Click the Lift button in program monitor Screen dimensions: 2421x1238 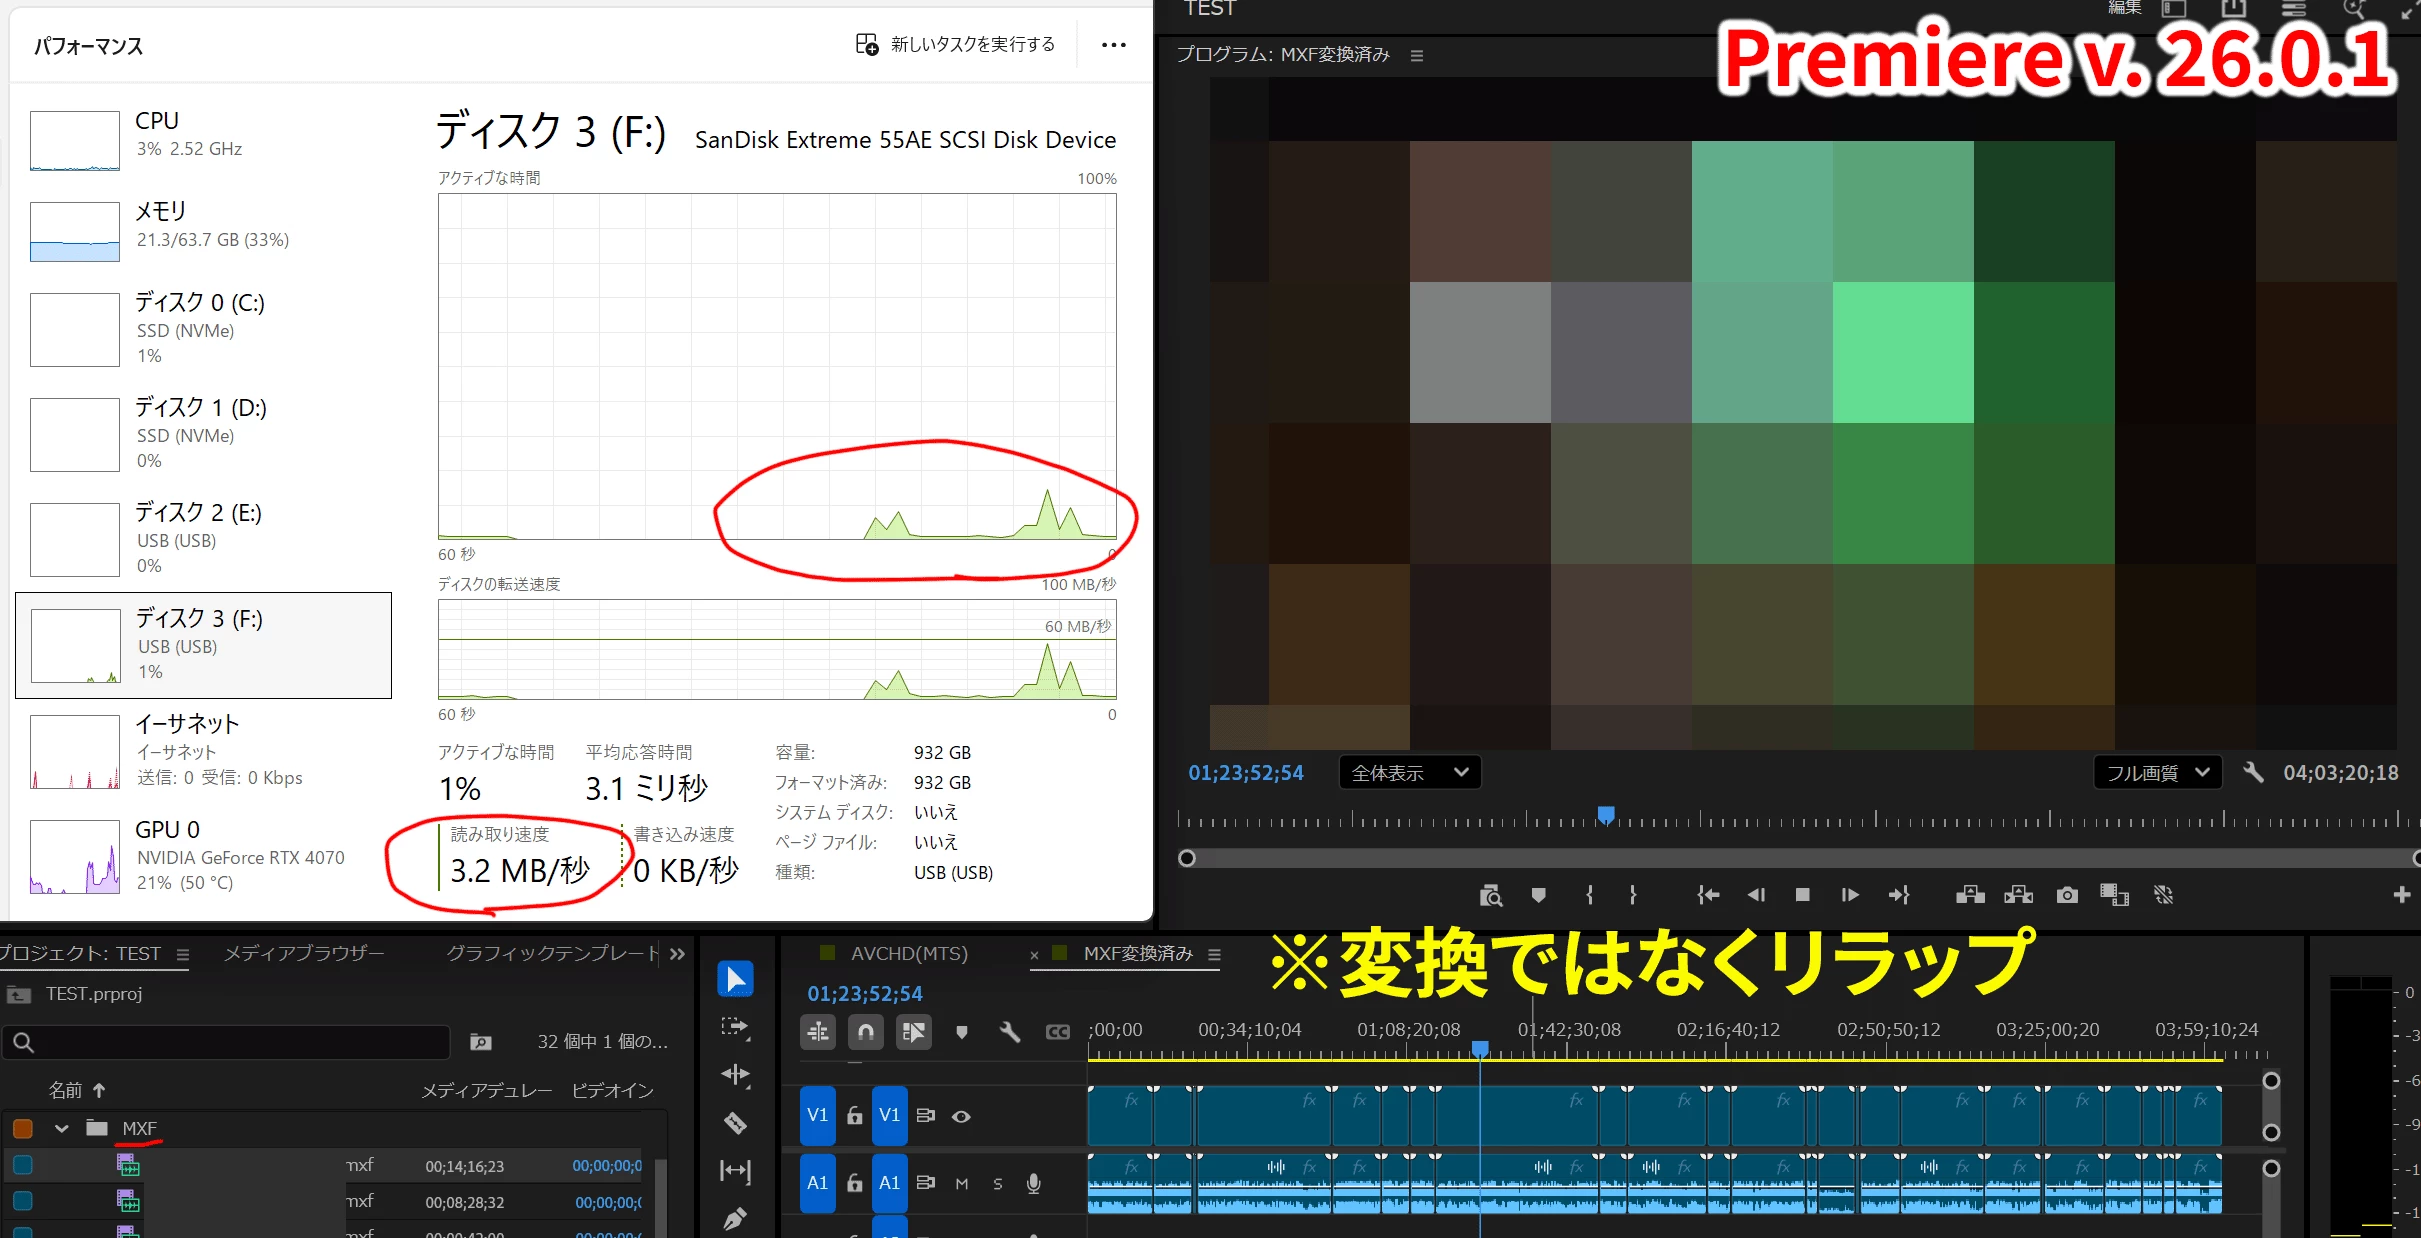1970,895
